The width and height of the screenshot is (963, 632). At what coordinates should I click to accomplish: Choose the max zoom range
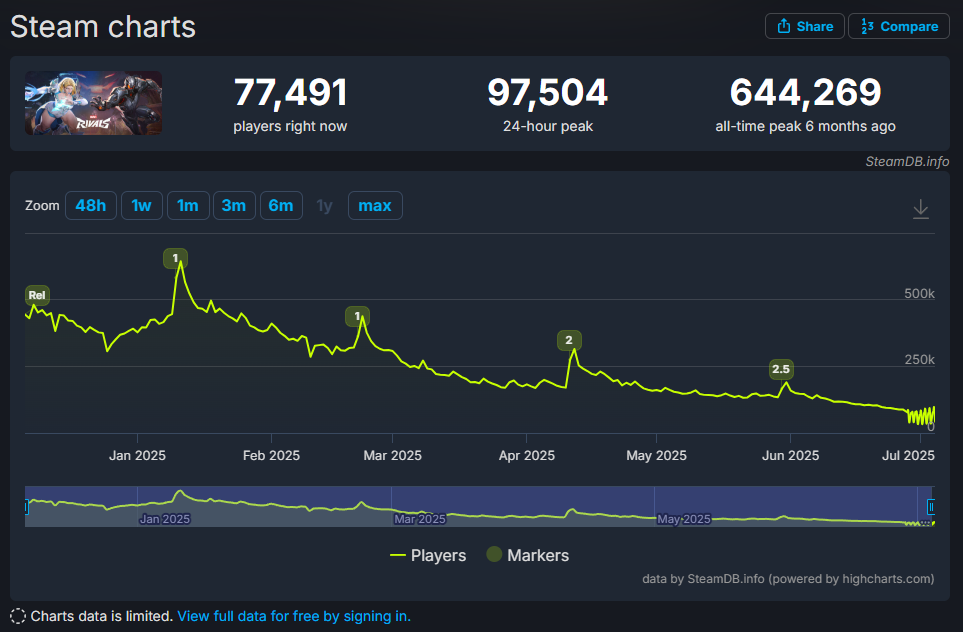[375, 205]
